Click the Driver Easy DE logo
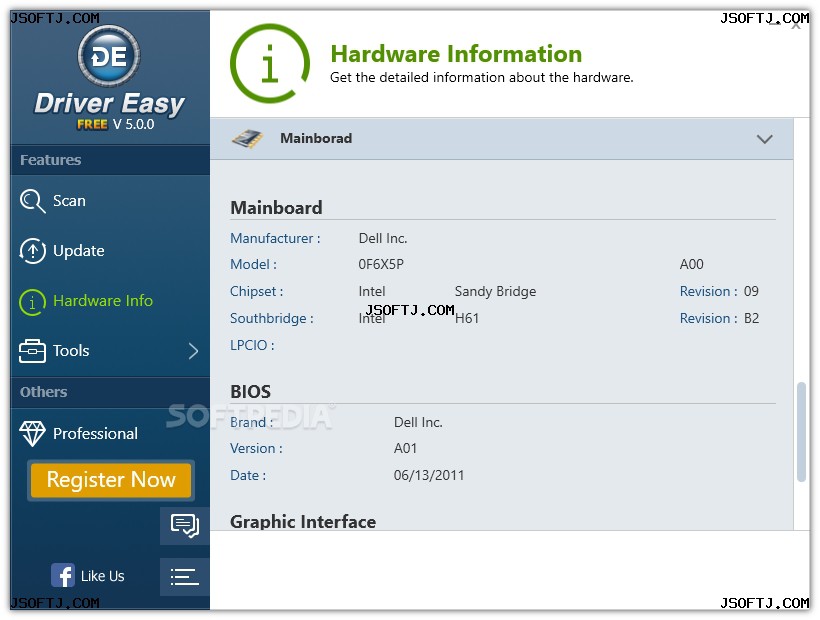820x620 pixels. tap(109, 56)
